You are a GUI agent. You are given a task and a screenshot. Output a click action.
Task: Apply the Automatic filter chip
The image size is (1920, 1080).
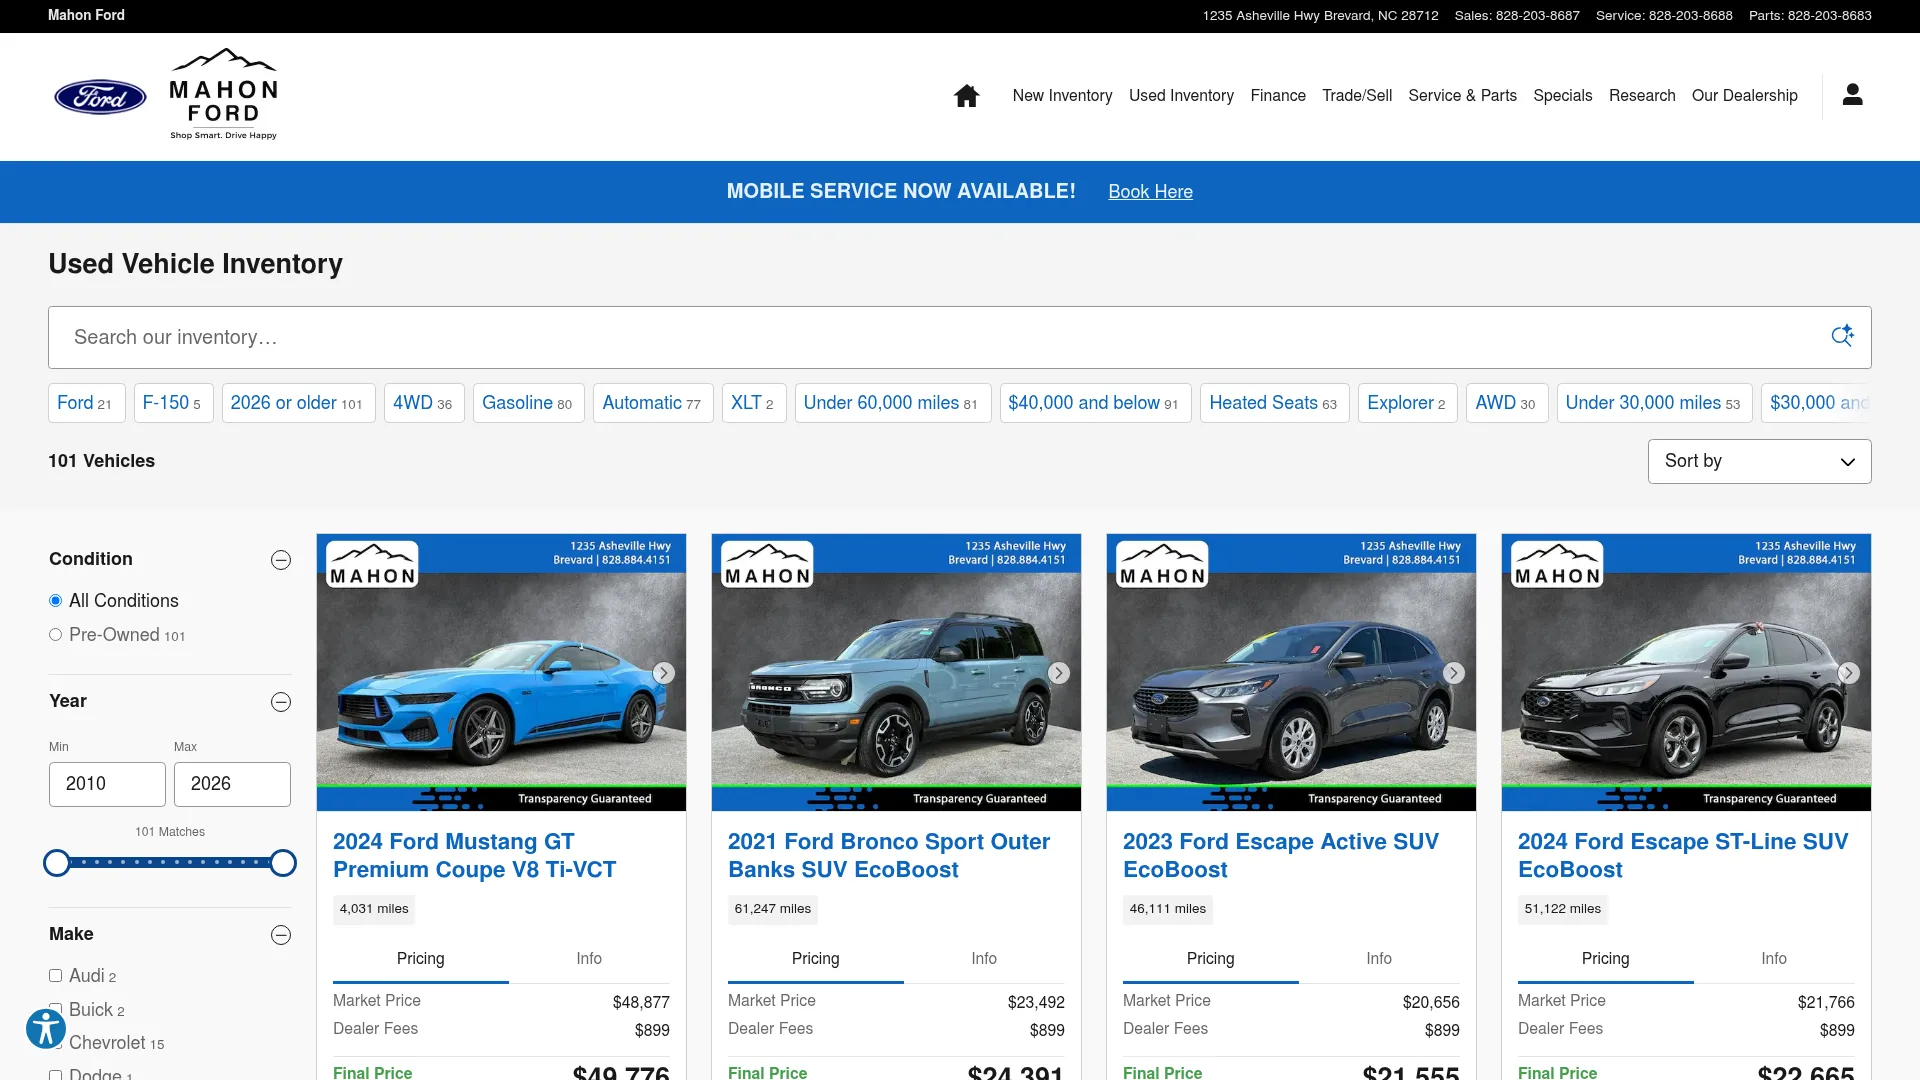(x=653, y=403)
